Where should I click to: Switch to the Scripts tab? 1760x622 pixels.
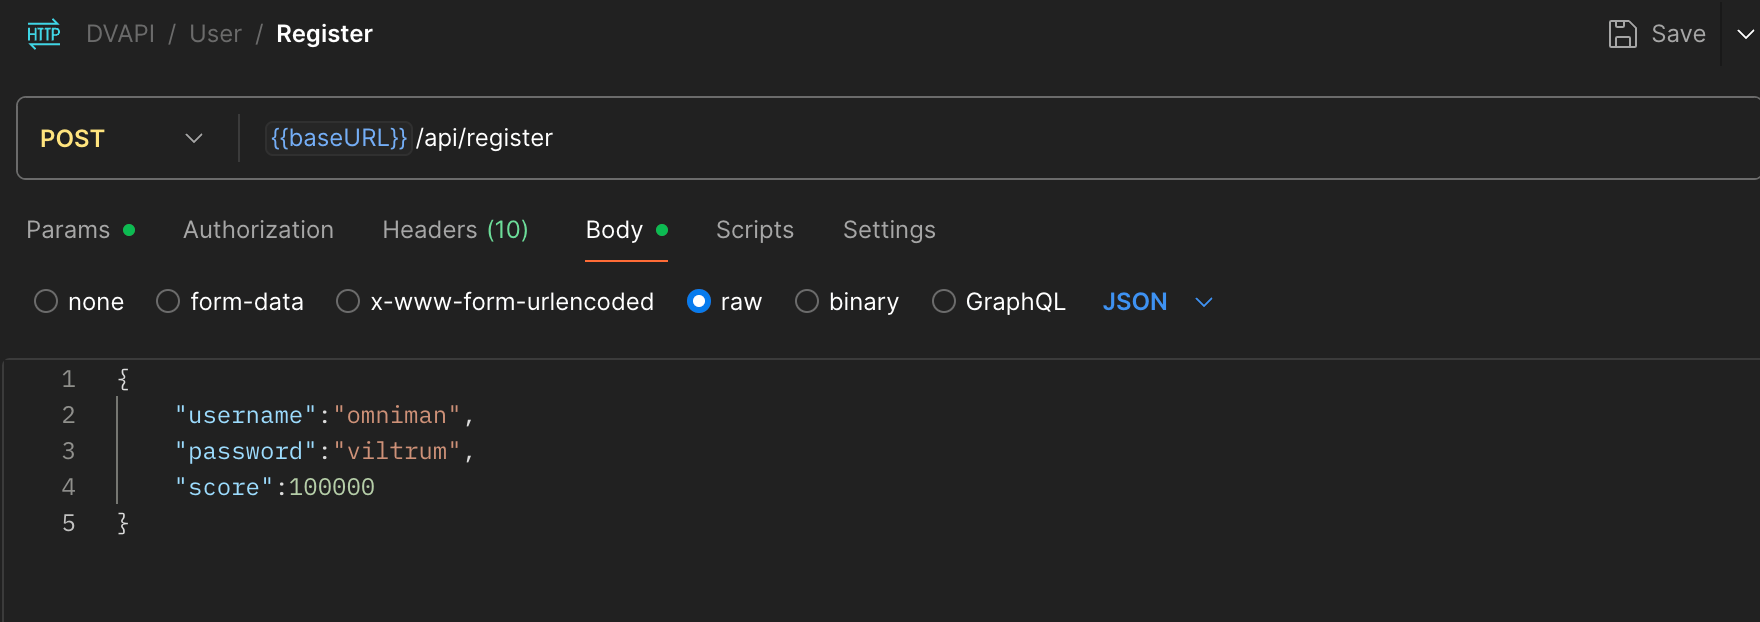point(754,230)
